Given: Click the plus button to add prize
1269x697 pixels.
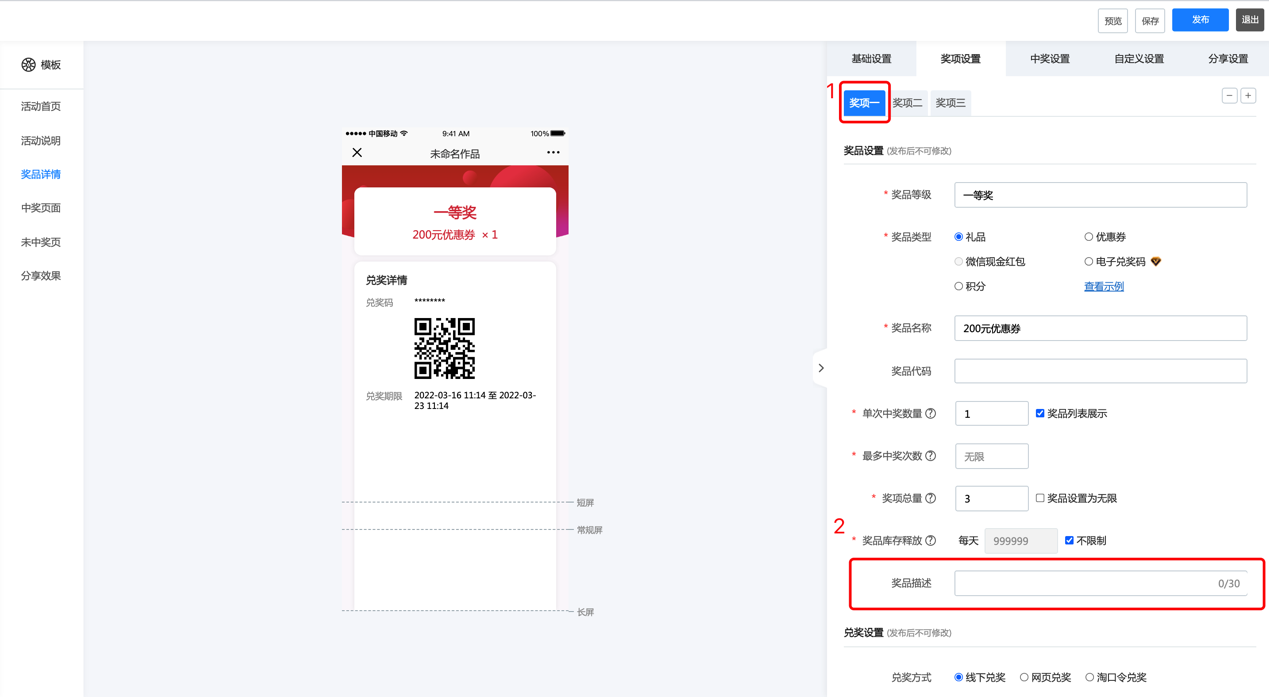Looking at the screenshot, I should click(x=1248, y=96).
